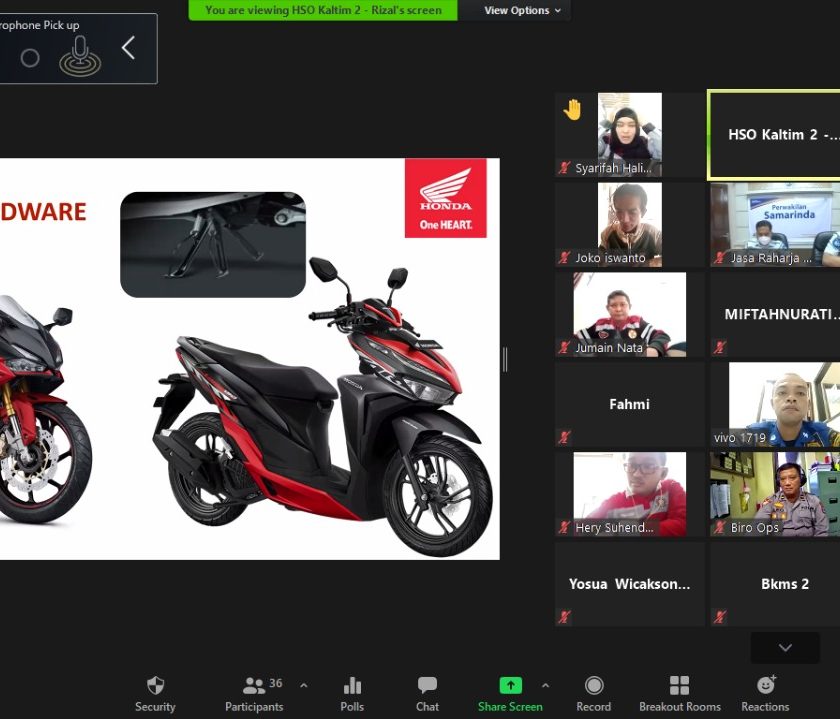Select Hery Suhend's video tile
Viewport: 840px width, 719px height.
[629, 495]
